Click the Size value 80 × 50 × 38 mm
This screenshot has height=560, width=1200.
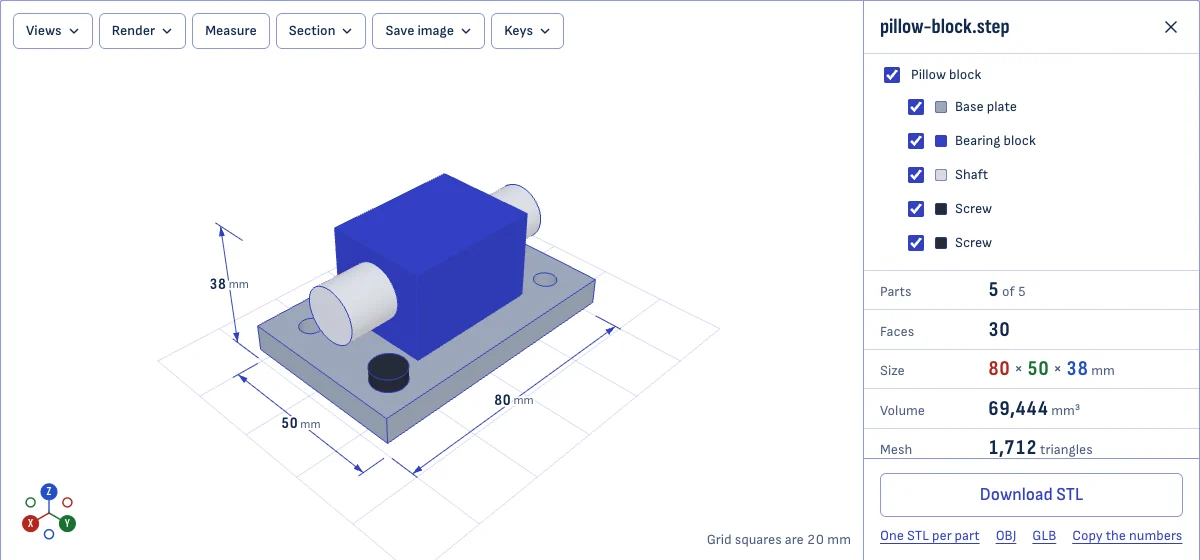click(x=1051, y=369)
